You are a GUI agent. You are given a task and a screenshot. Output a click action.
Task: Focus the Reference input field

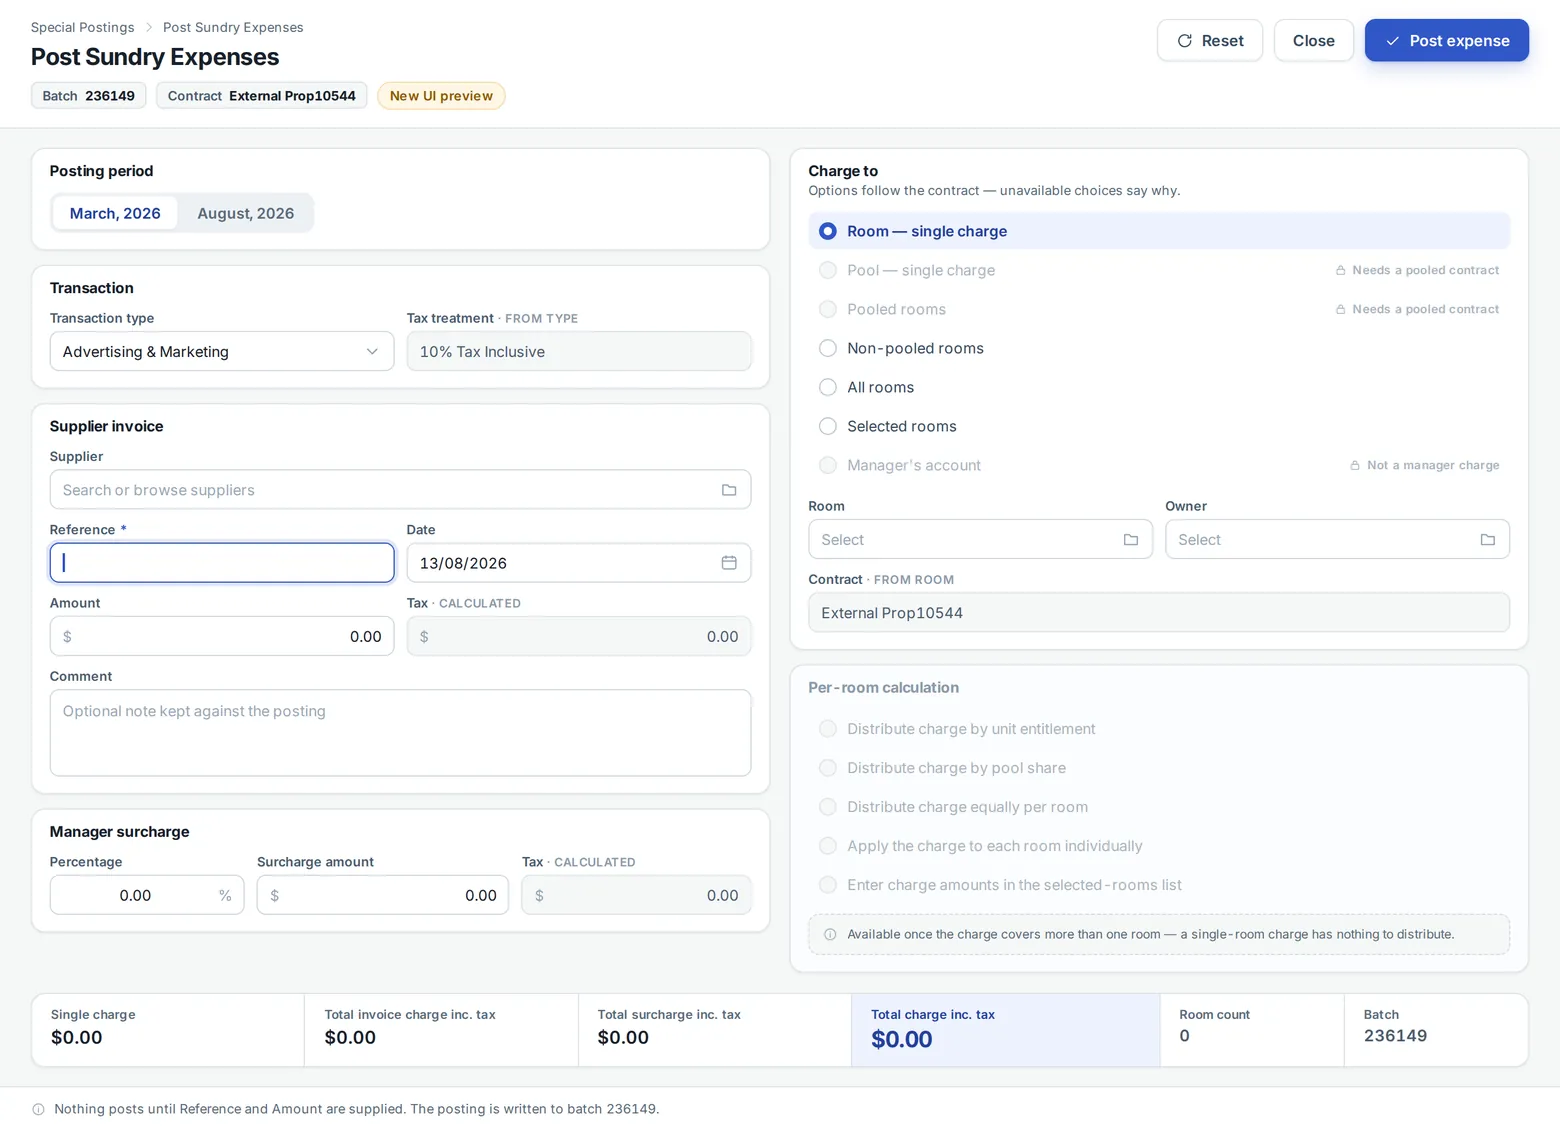click(x=222, y=563)
